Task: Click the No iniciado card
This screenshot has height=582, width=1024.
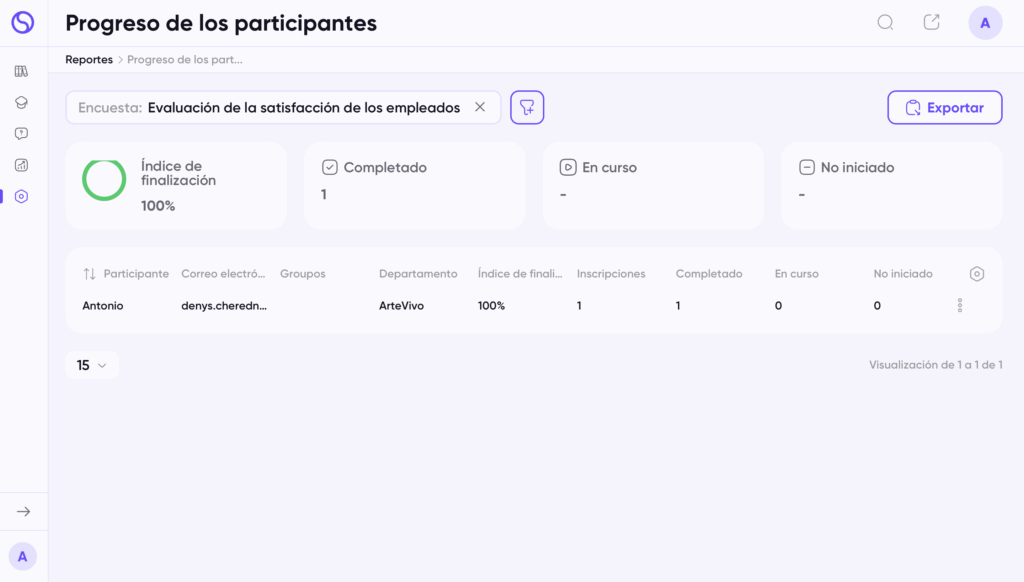Action: (892, 186)
